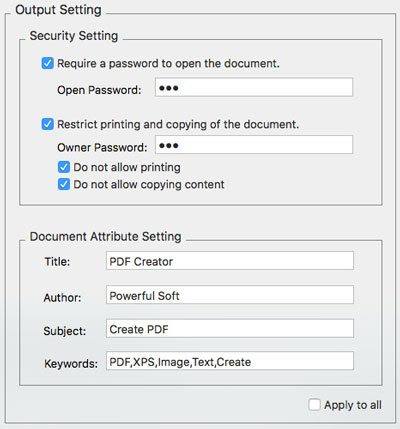Disable the Do not allow printing option
This screenshot has height=429, width=400.
tap(64, 167)
